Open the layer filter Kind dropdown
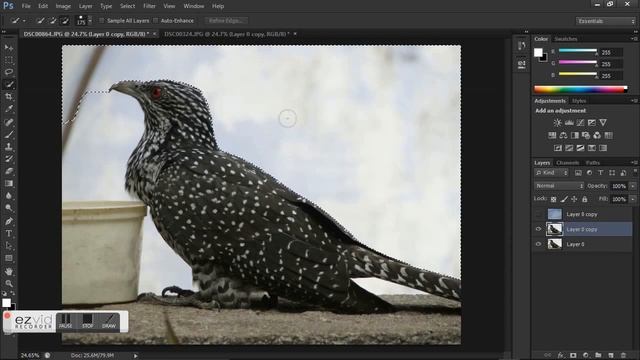The height and width of the screenshot is (360, 640). point(551,173)
